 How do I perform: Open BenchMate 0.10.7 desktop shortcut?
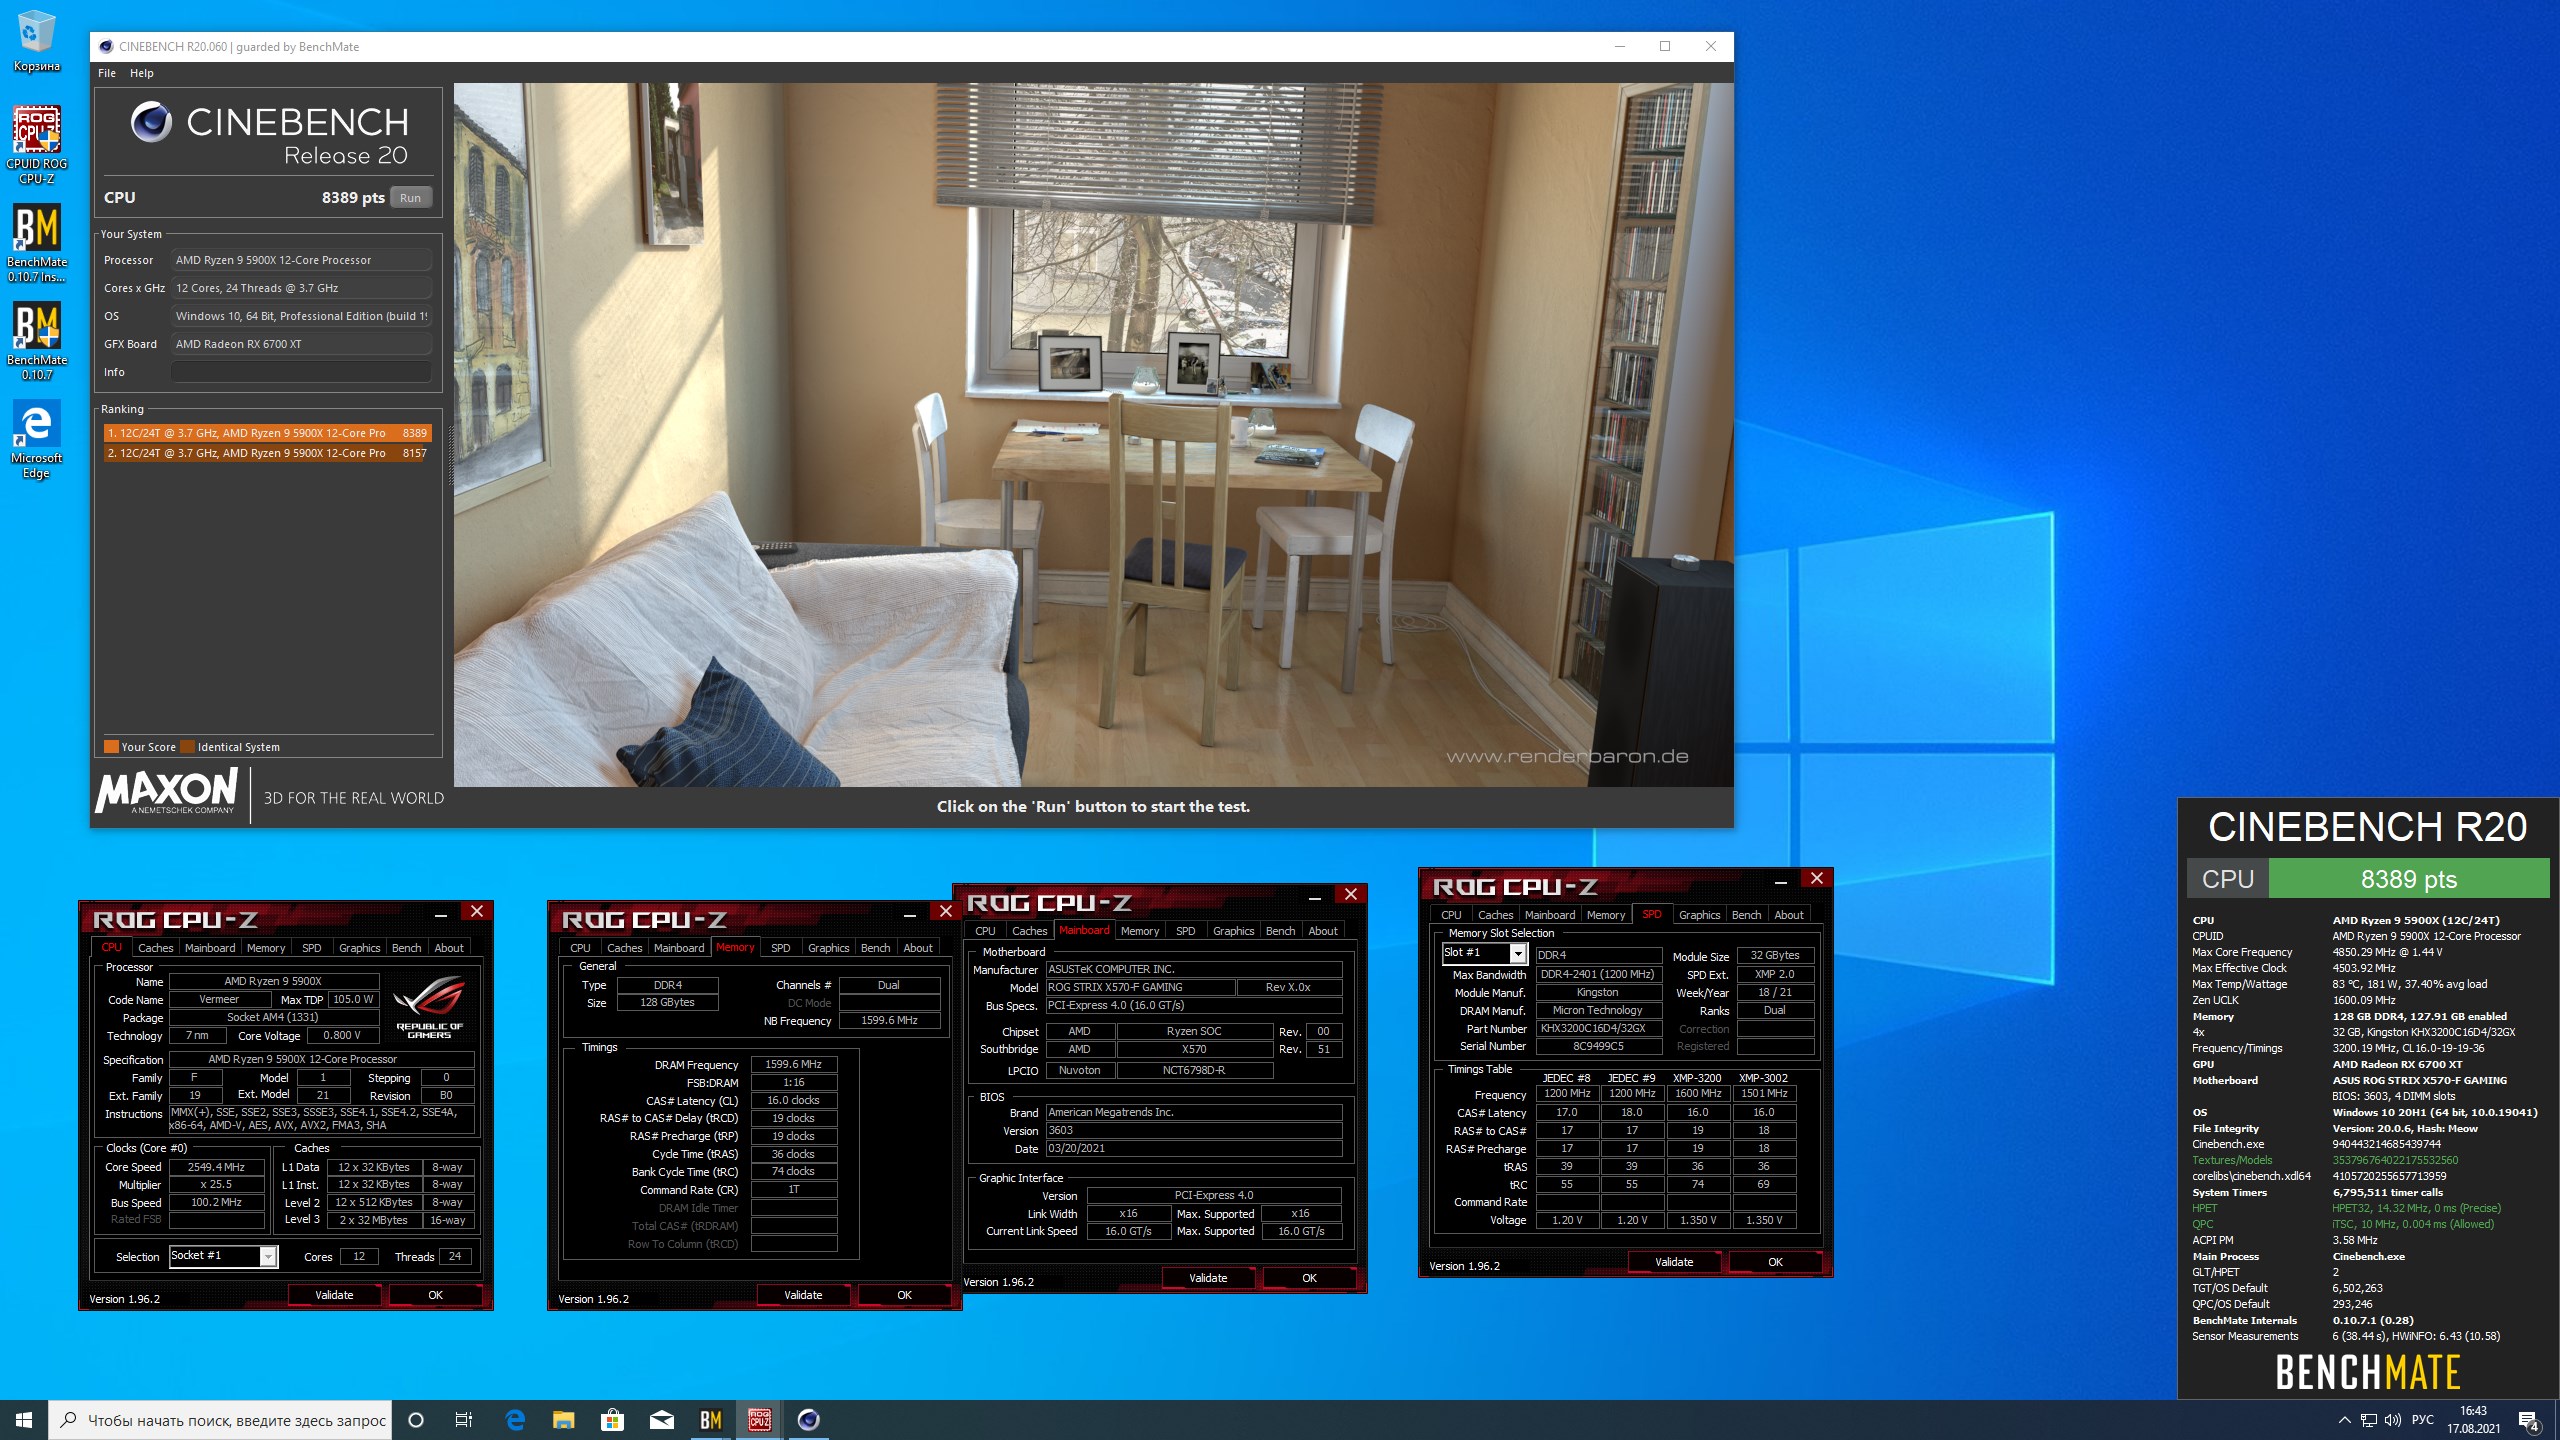coord(36,341)
